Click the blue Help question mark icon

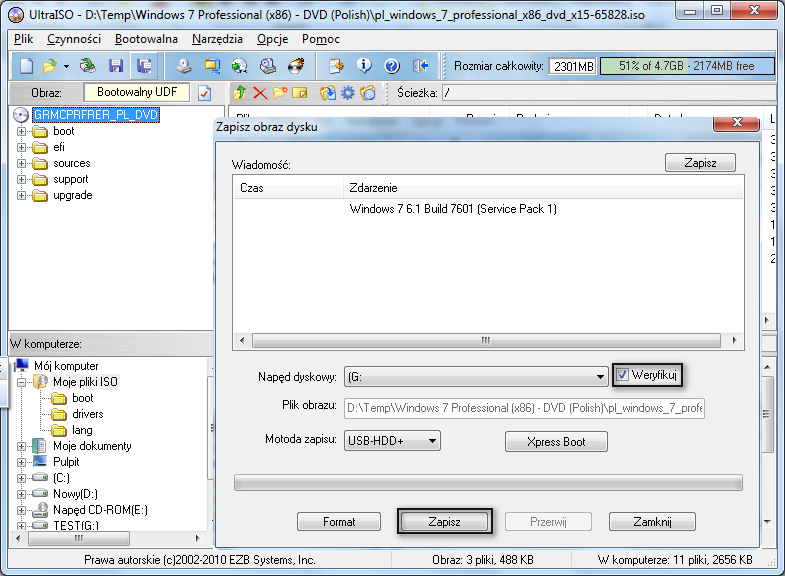392,66
